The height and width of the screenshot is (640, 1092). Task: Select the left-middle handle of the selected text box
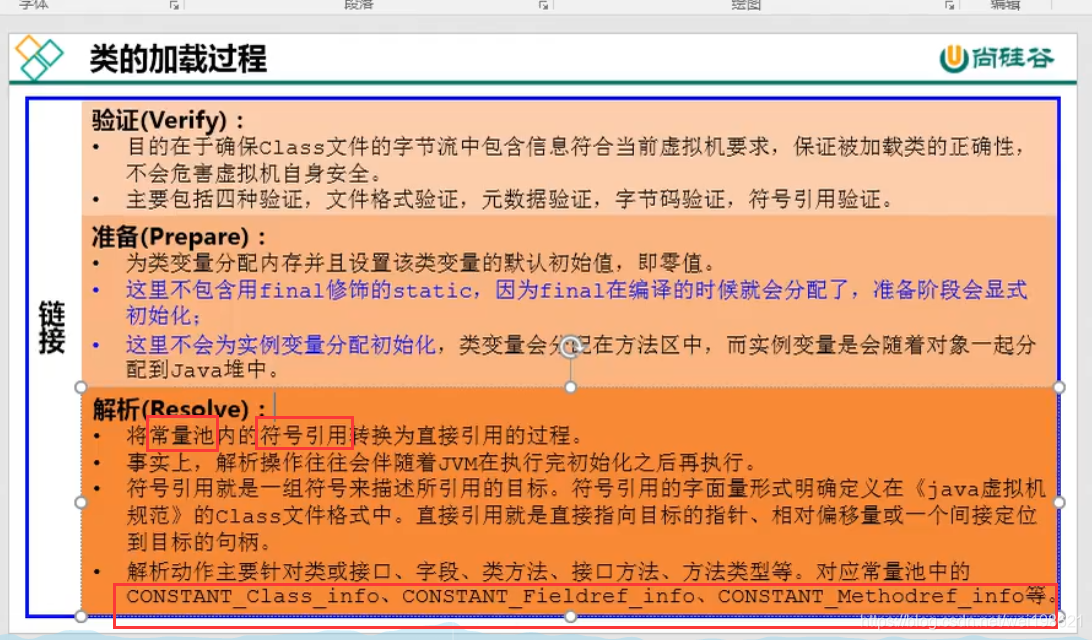point(81,502)
